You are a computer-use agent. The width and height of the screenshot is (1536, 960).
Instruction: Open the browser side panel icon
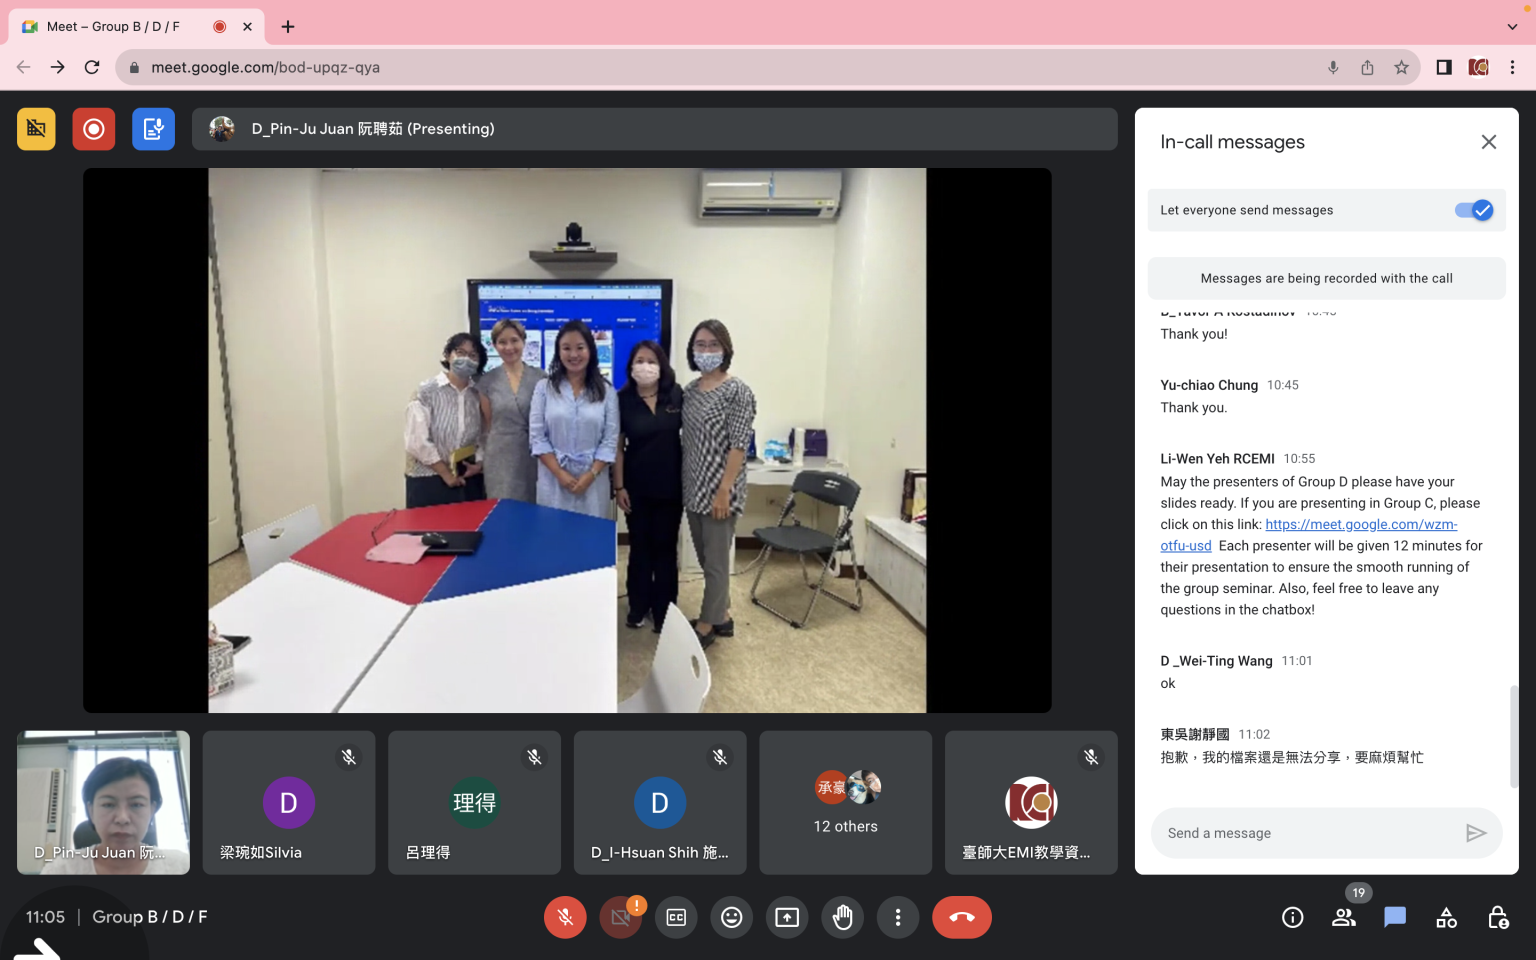coord(1444,67)
